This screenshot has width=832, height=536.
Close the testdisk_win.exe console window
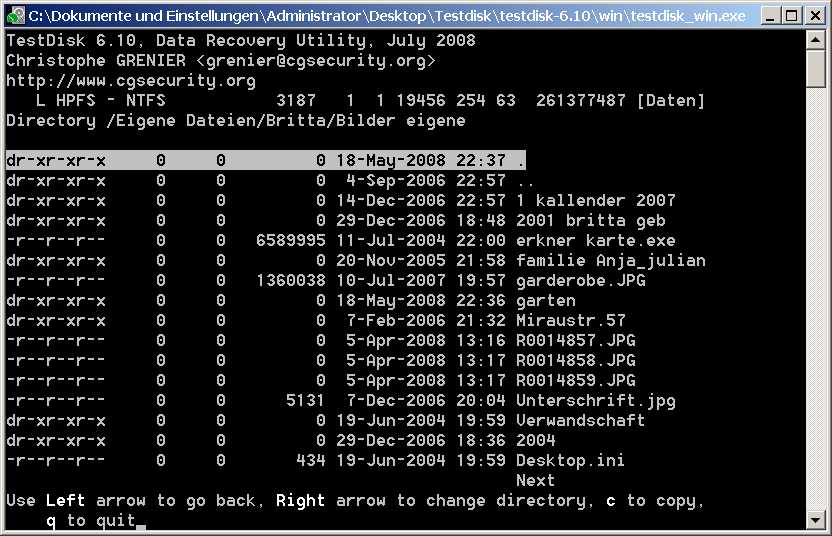click(x=814, y=16)
